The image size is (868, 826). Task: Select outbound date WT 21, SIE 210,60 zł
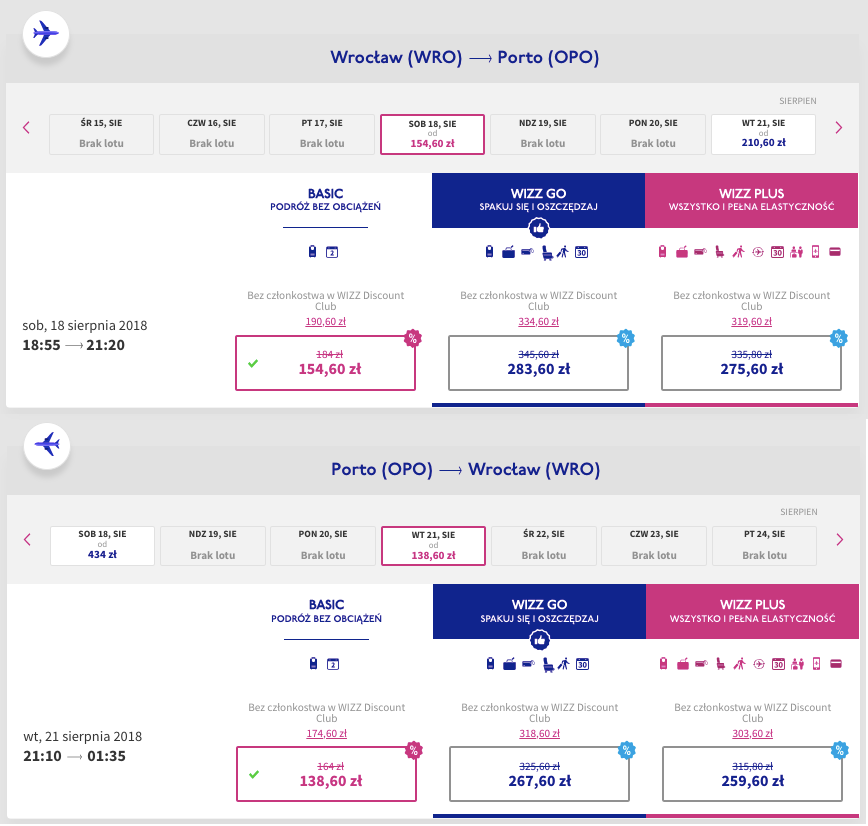click(x=763, y=135)
